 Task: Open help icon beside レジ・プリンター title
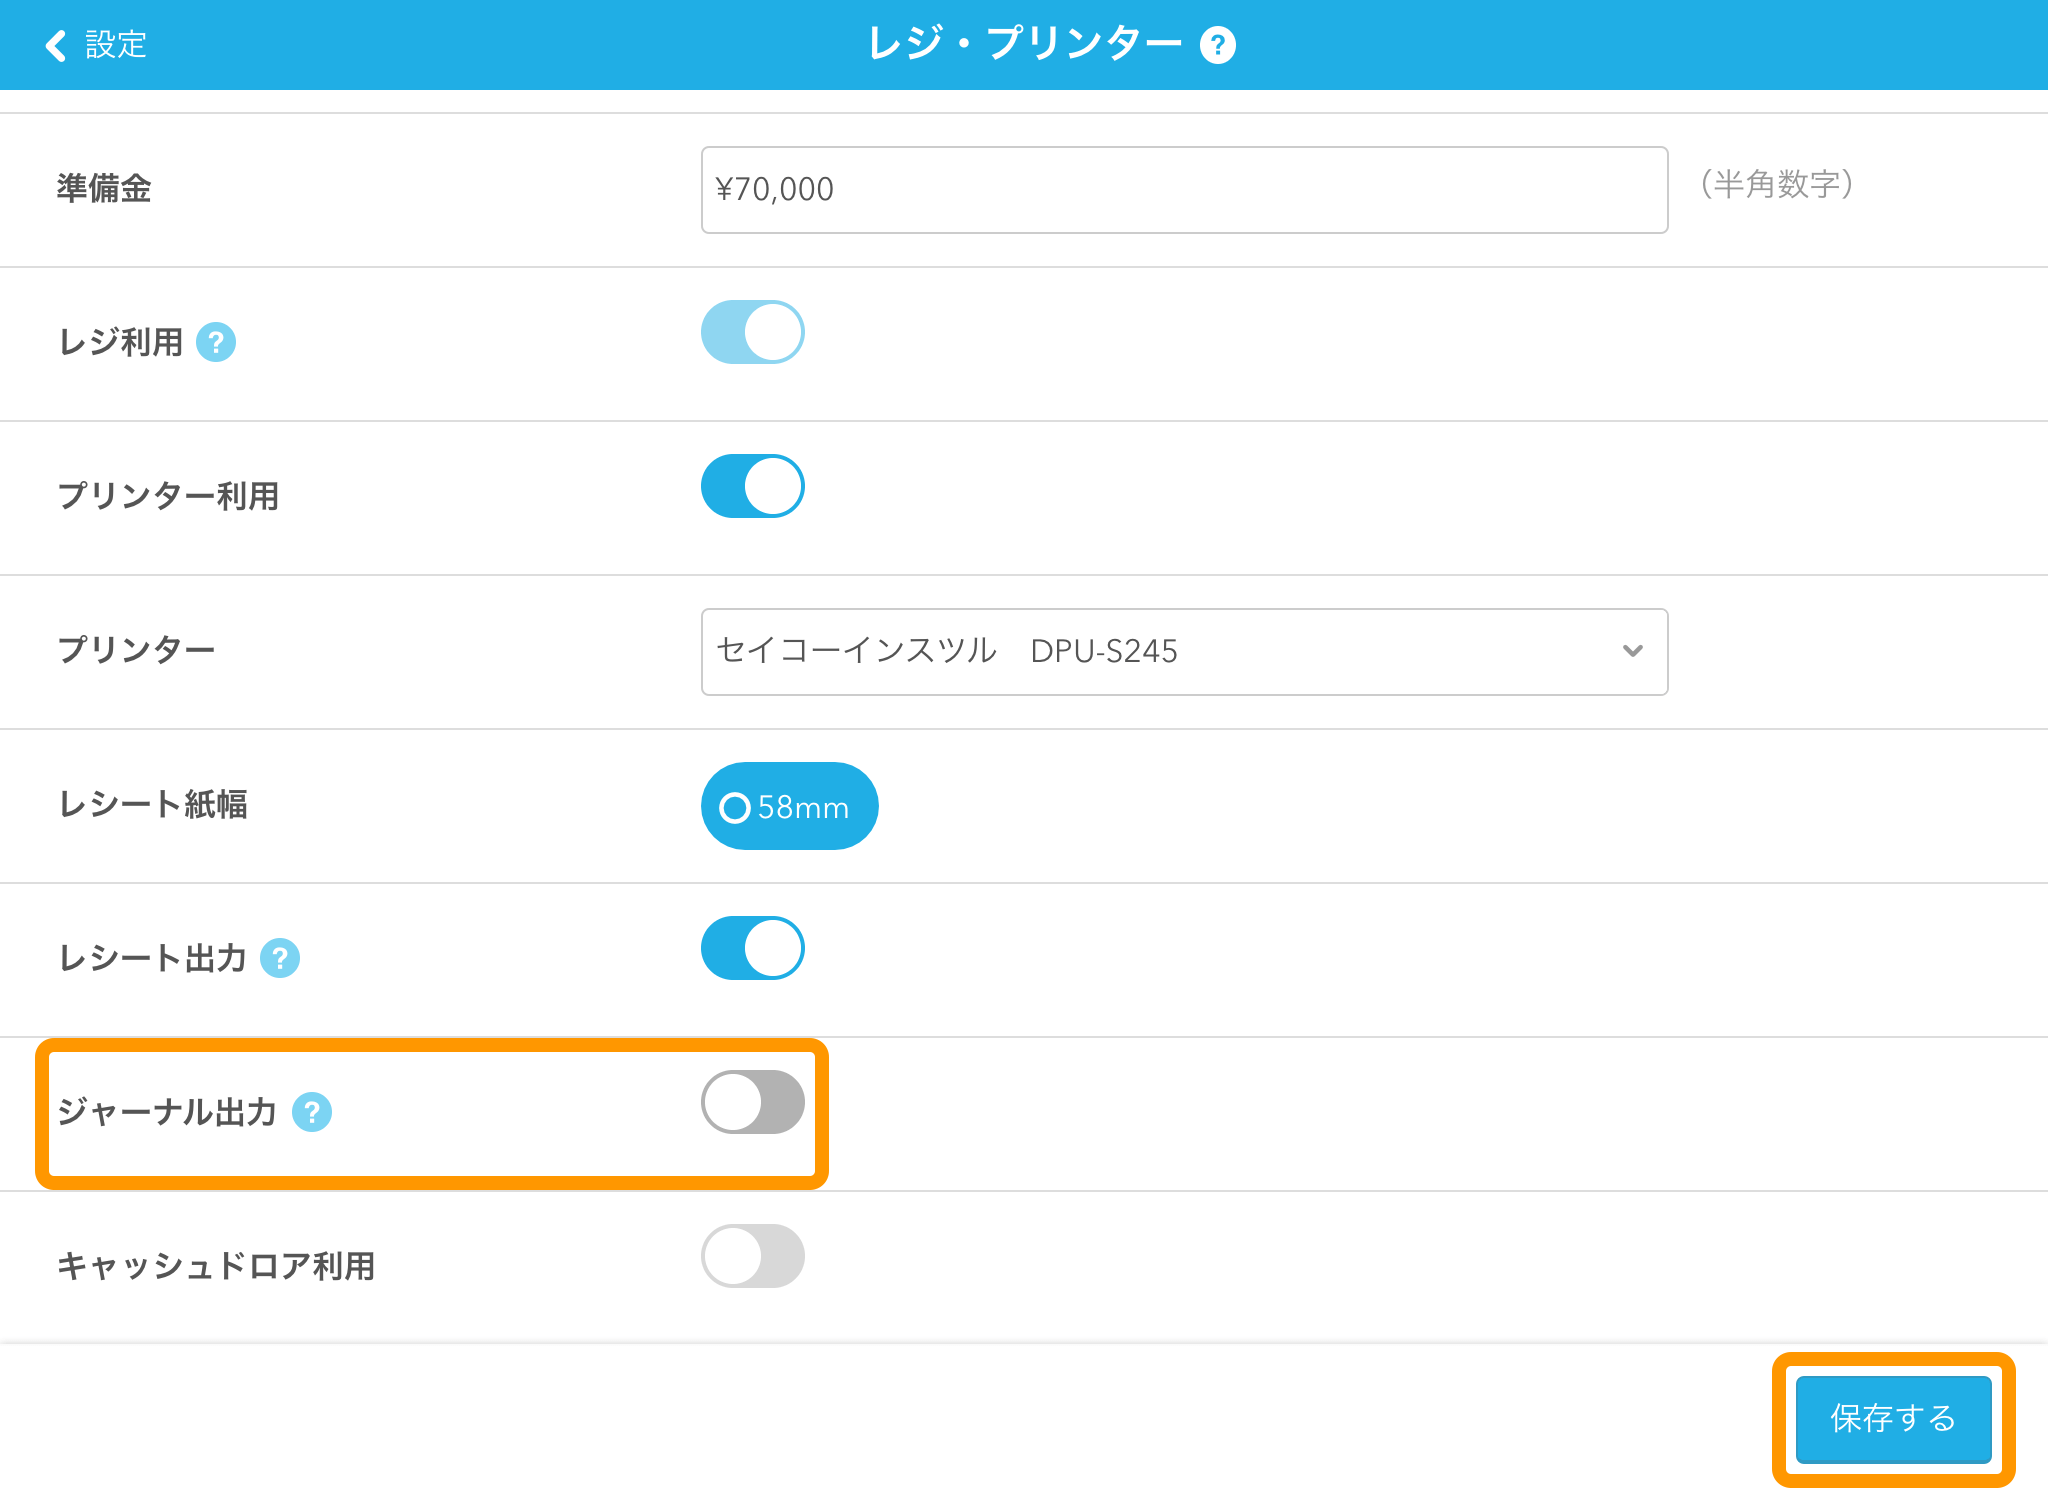(x=1217, y=46)
